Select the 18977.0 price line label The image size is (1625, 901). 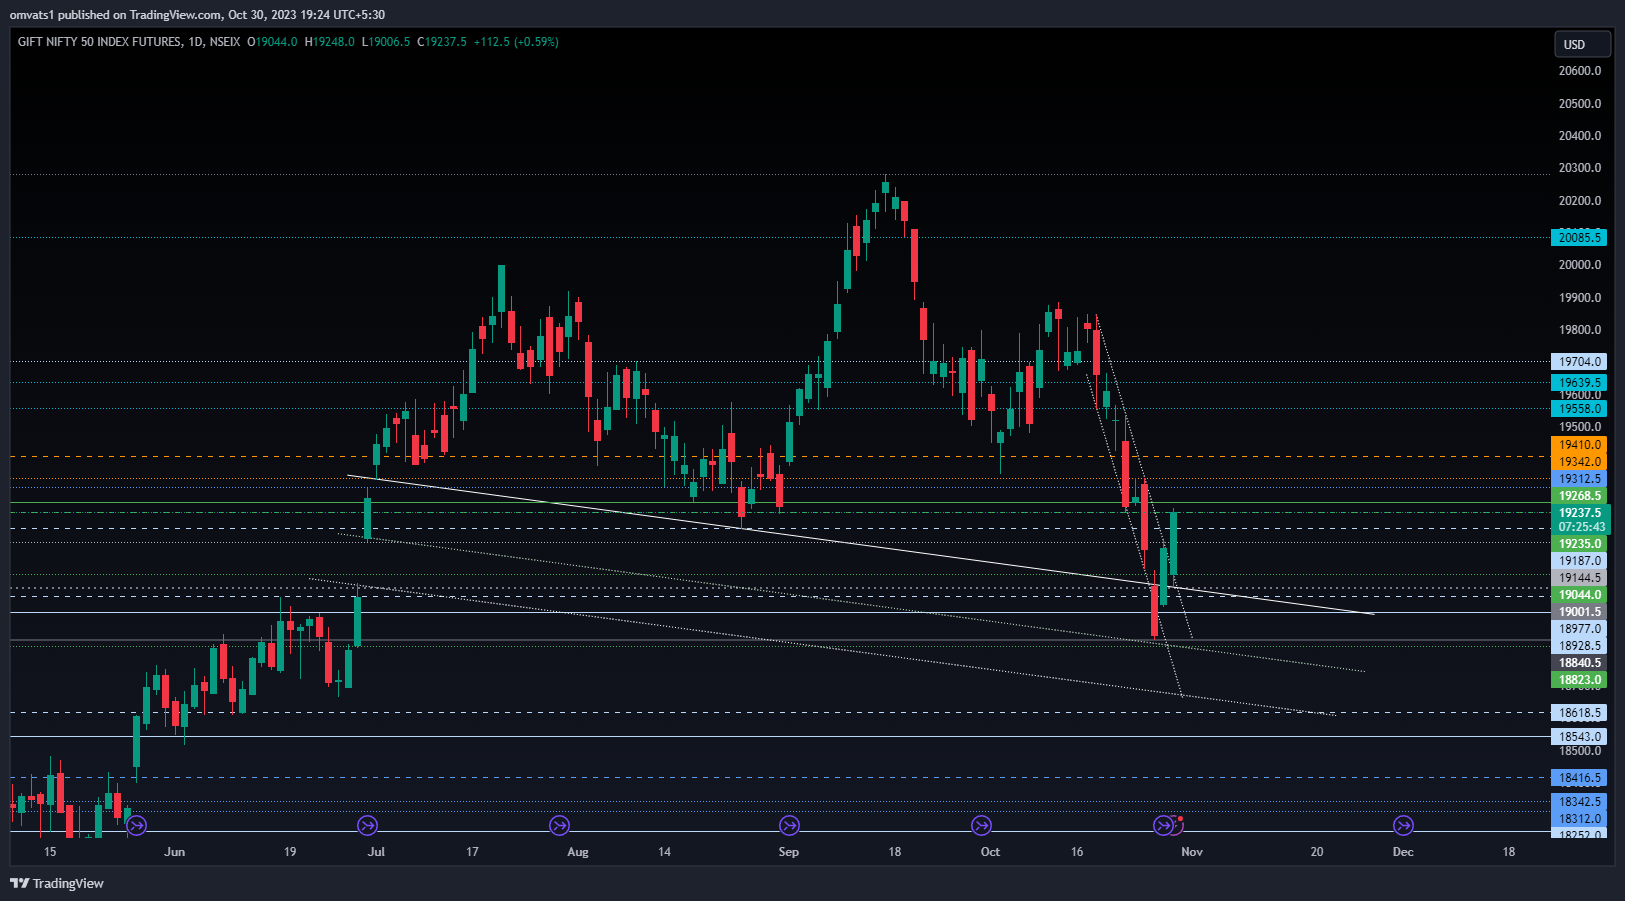coord(1579,629)
